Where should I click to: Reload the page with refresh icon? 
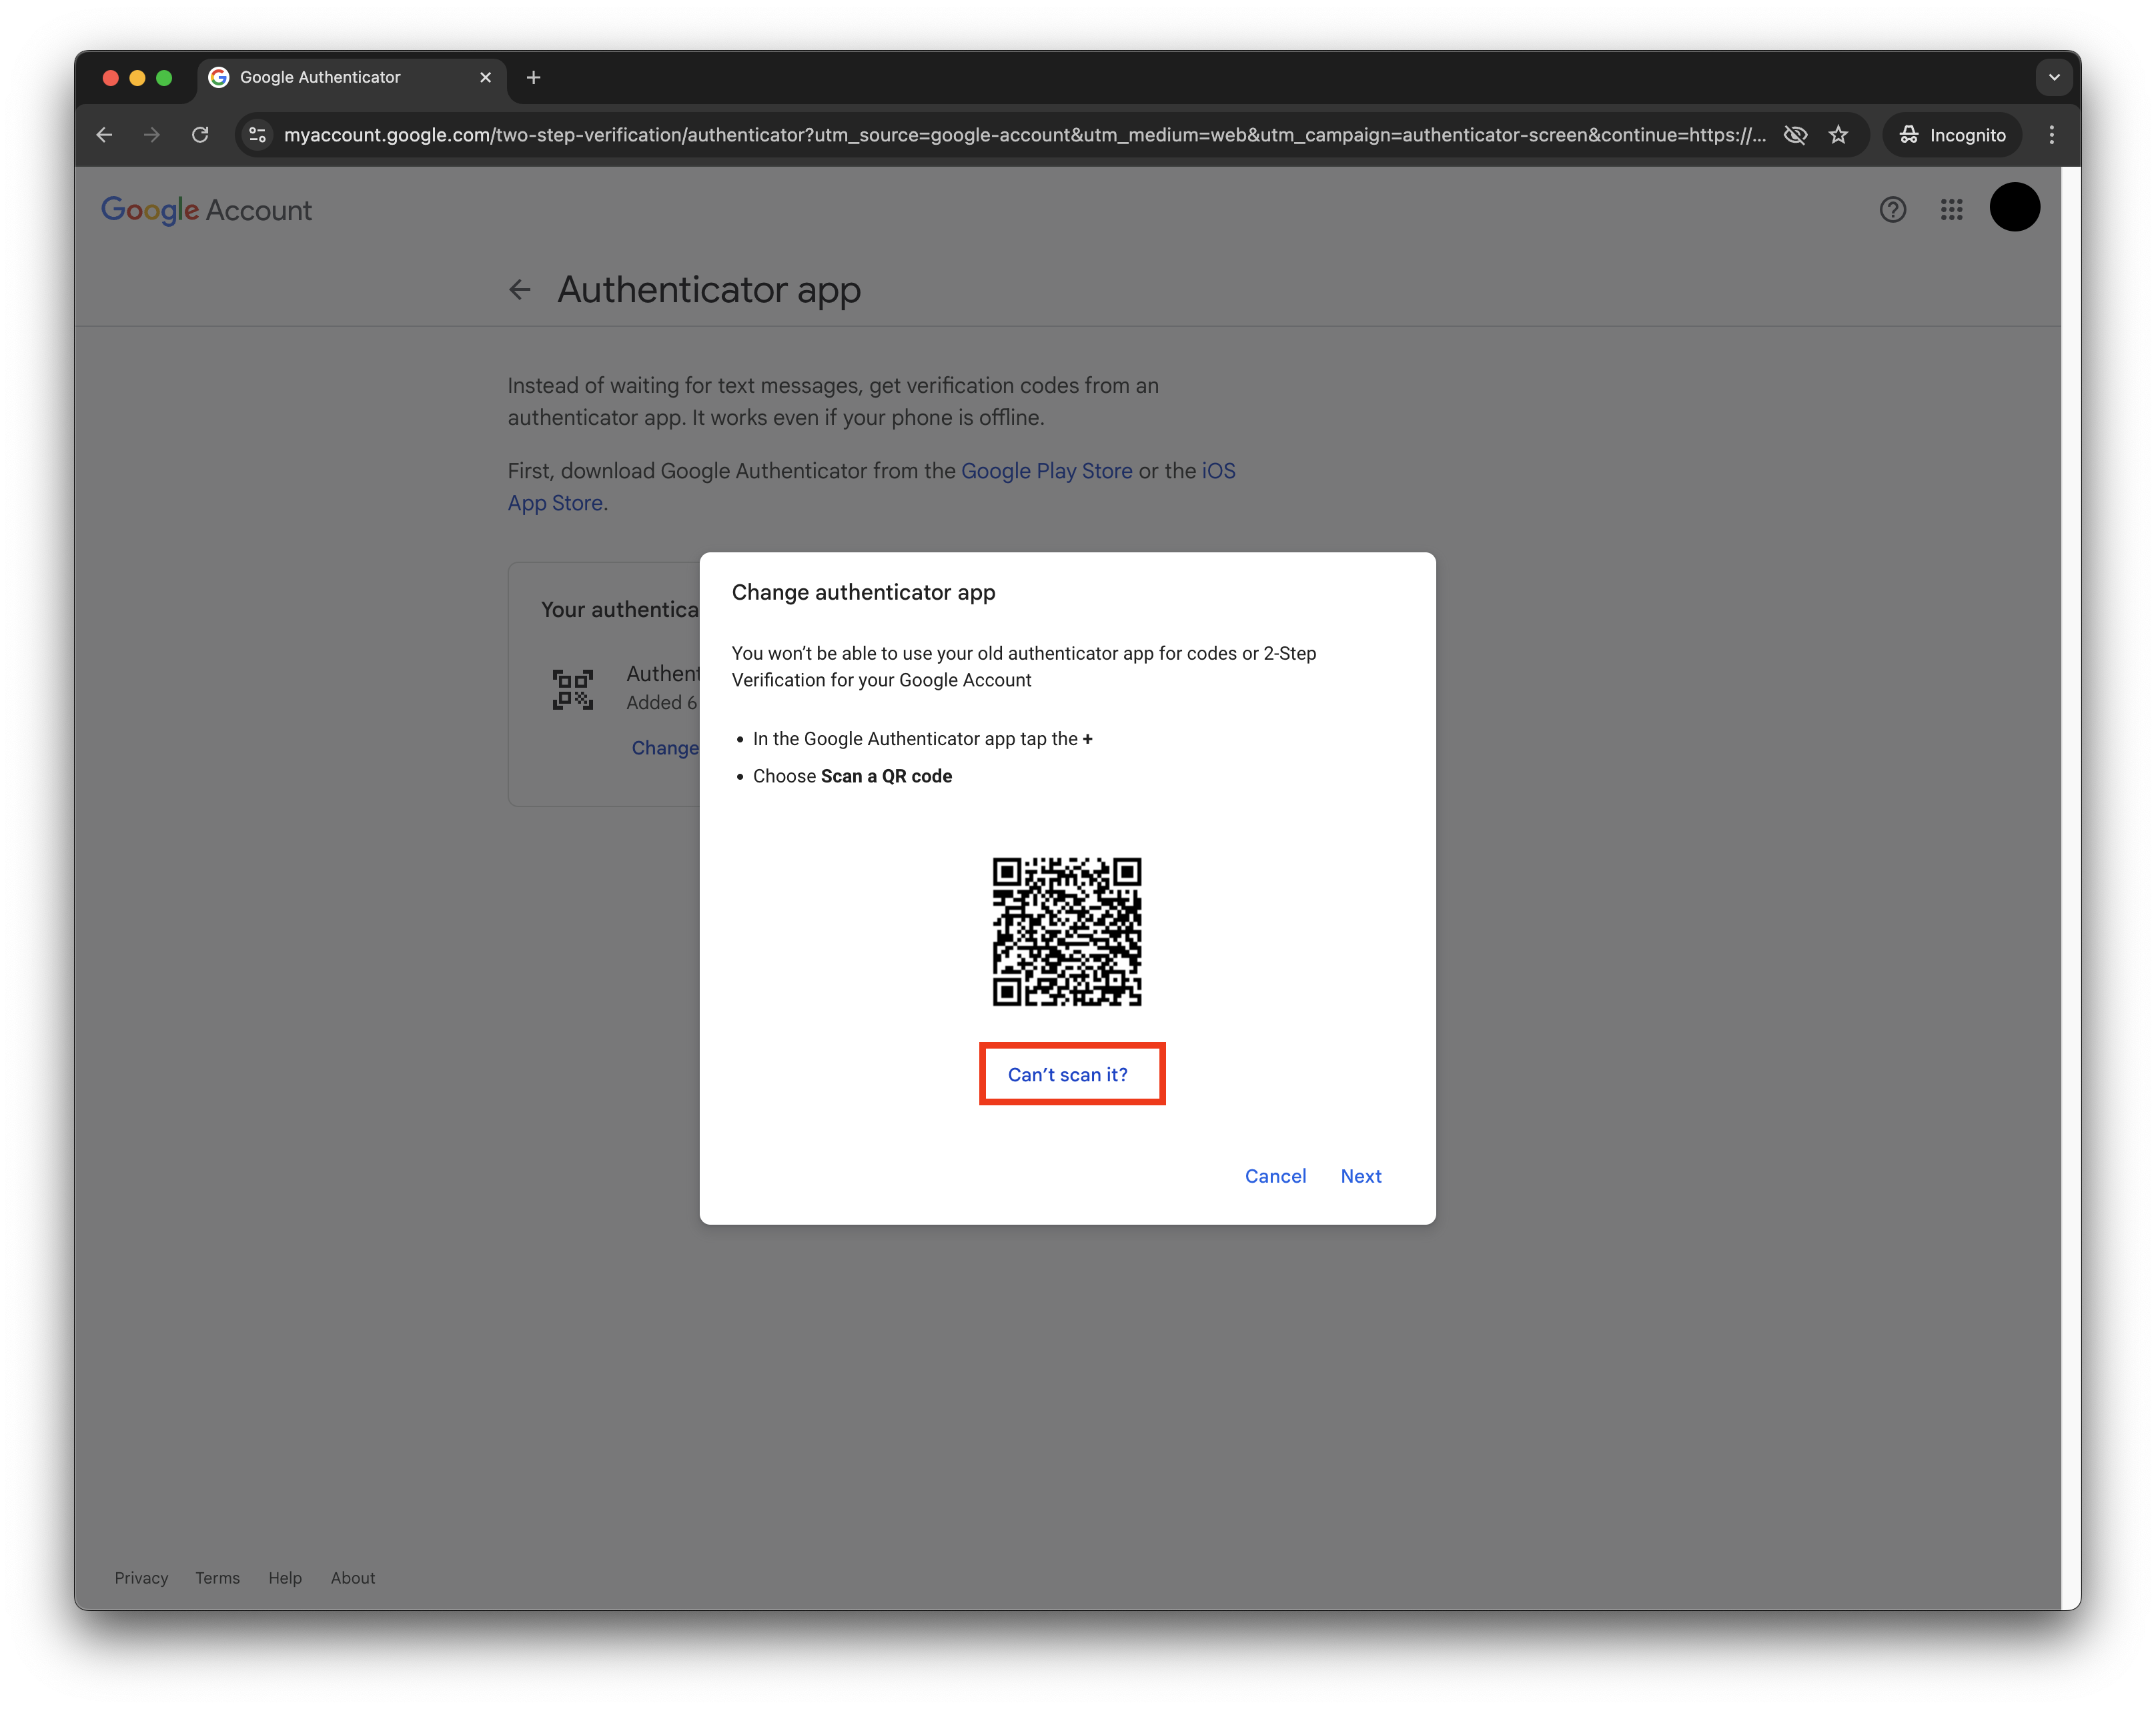coord(200,135)
